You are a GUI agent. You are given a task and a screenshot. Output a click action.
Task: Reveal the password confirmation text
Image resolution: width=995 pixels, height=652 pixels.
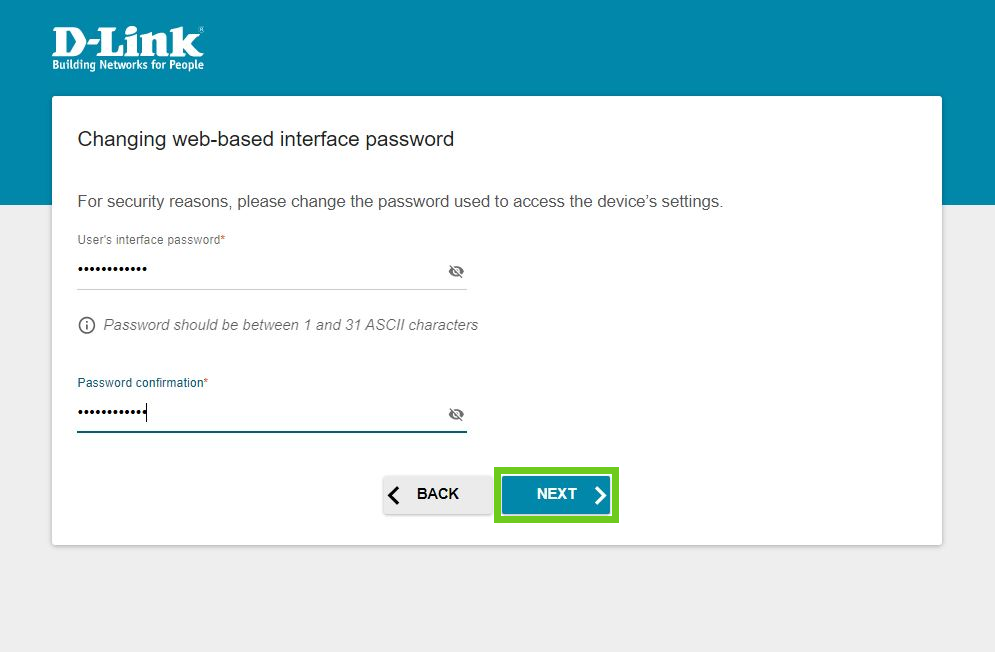point(456,414)
